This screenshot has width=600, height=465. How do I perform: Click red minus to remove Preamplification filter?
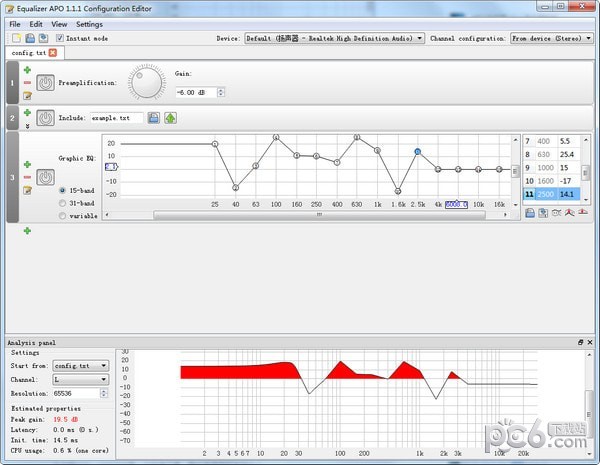(x=27, y=83)
